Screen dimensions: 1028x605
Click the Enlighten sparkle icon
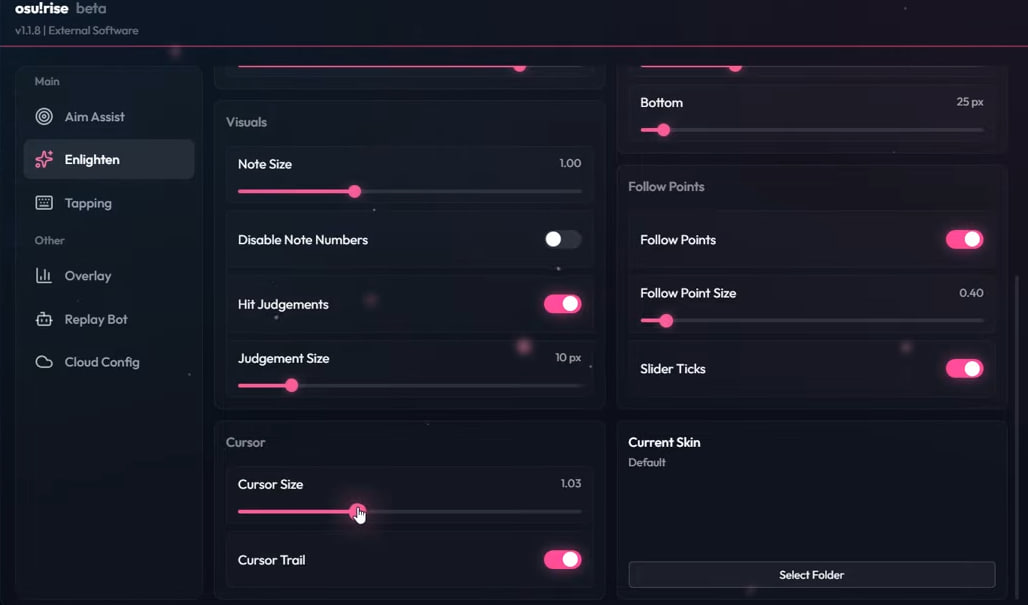click(x=44, y=160)
